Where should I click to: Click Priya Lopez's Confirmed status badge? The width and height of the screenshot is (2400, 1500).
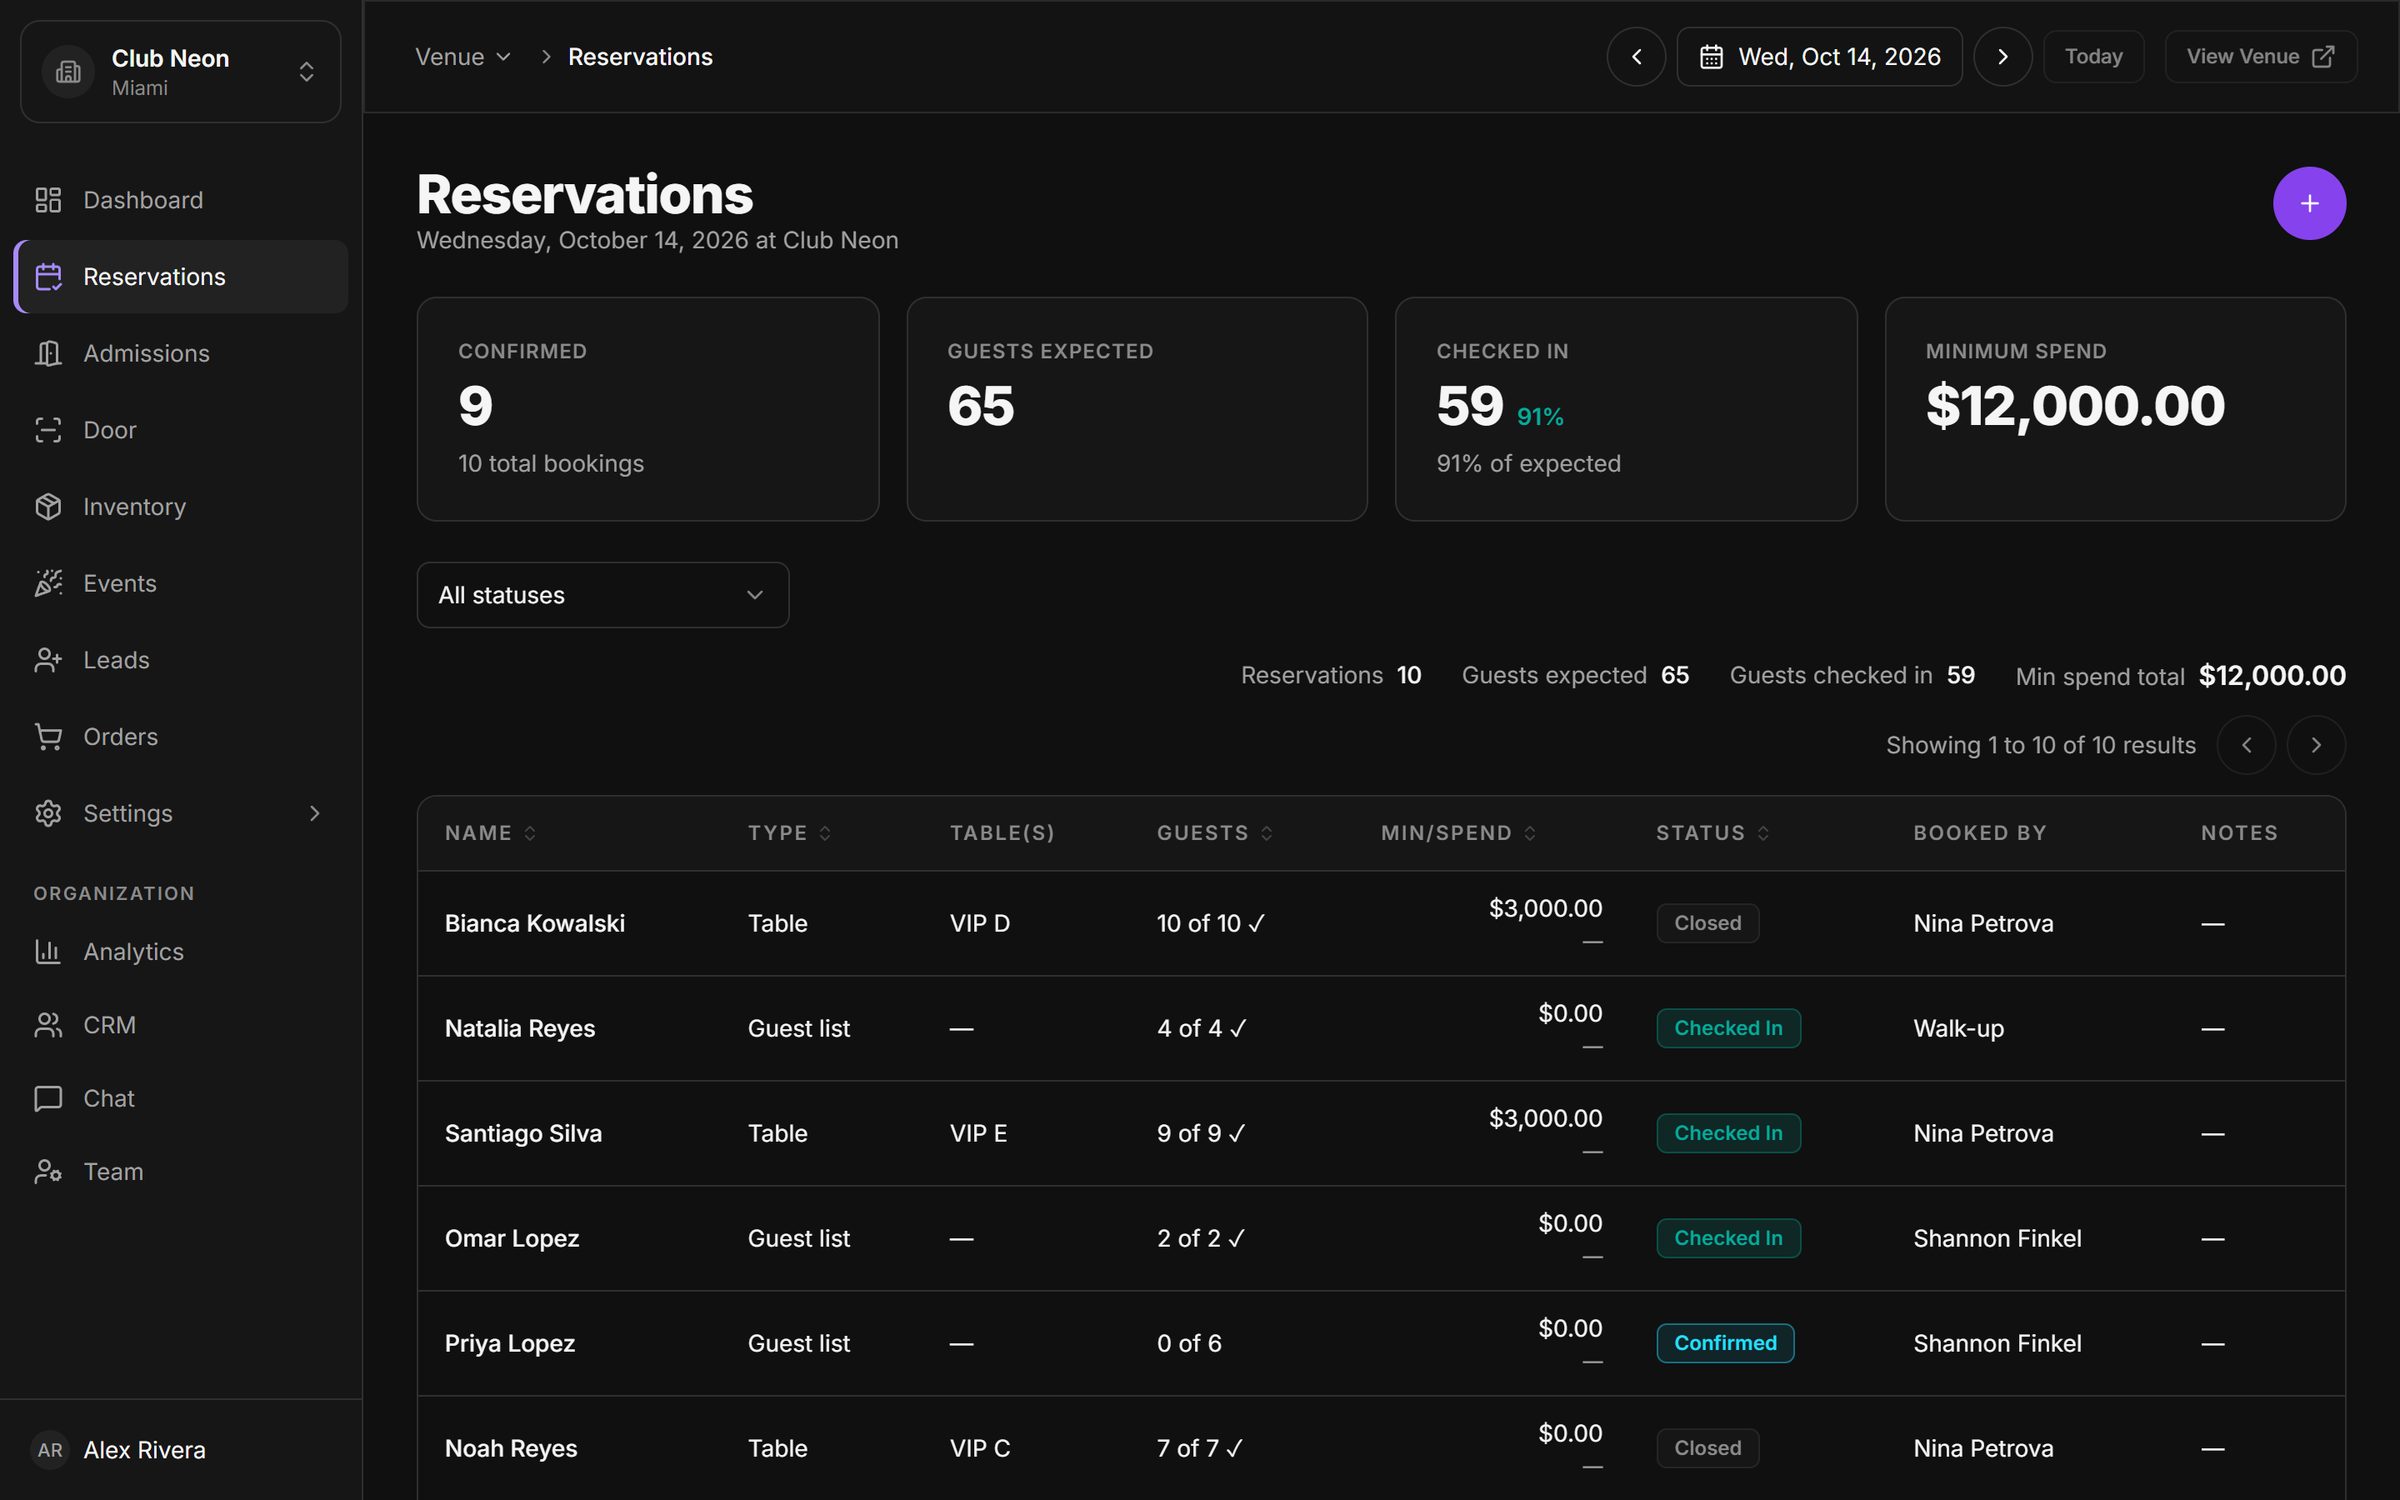coord(1725,1343)
